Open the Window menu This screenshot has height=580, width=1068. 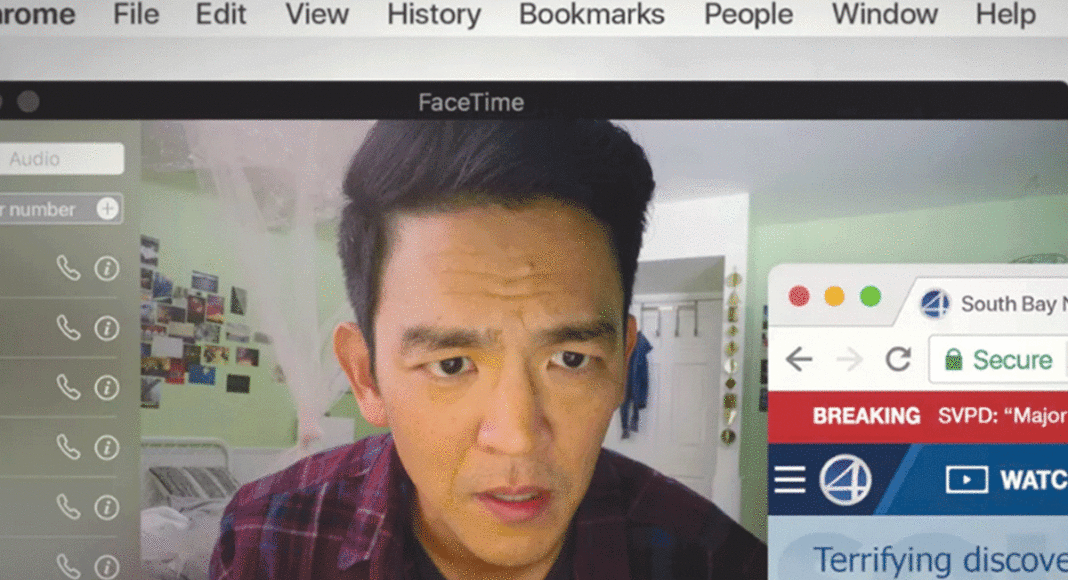(x=885, y=14)
